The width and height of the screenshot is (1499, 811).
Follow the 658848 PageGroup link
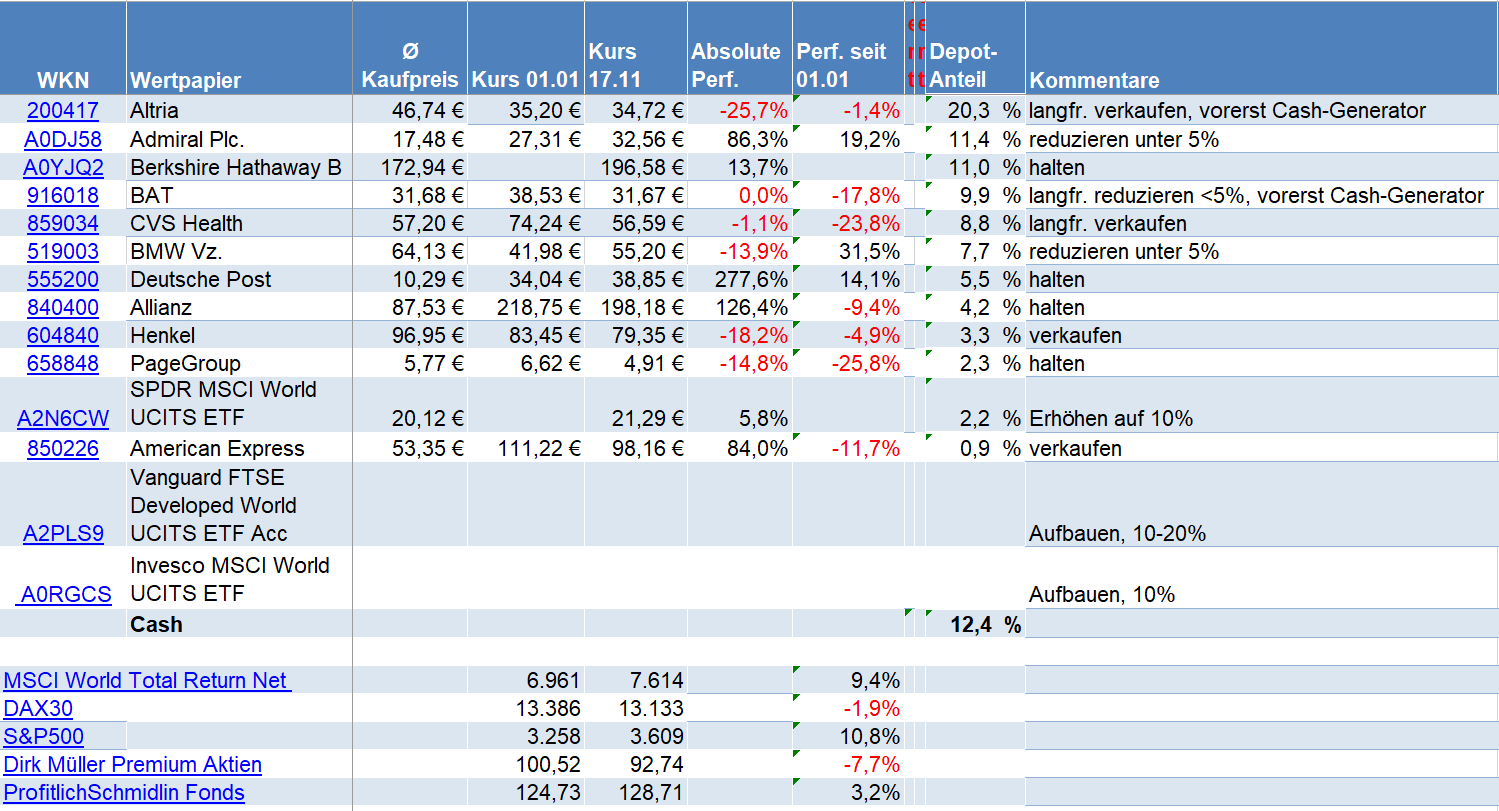click(x=63, y=363)
